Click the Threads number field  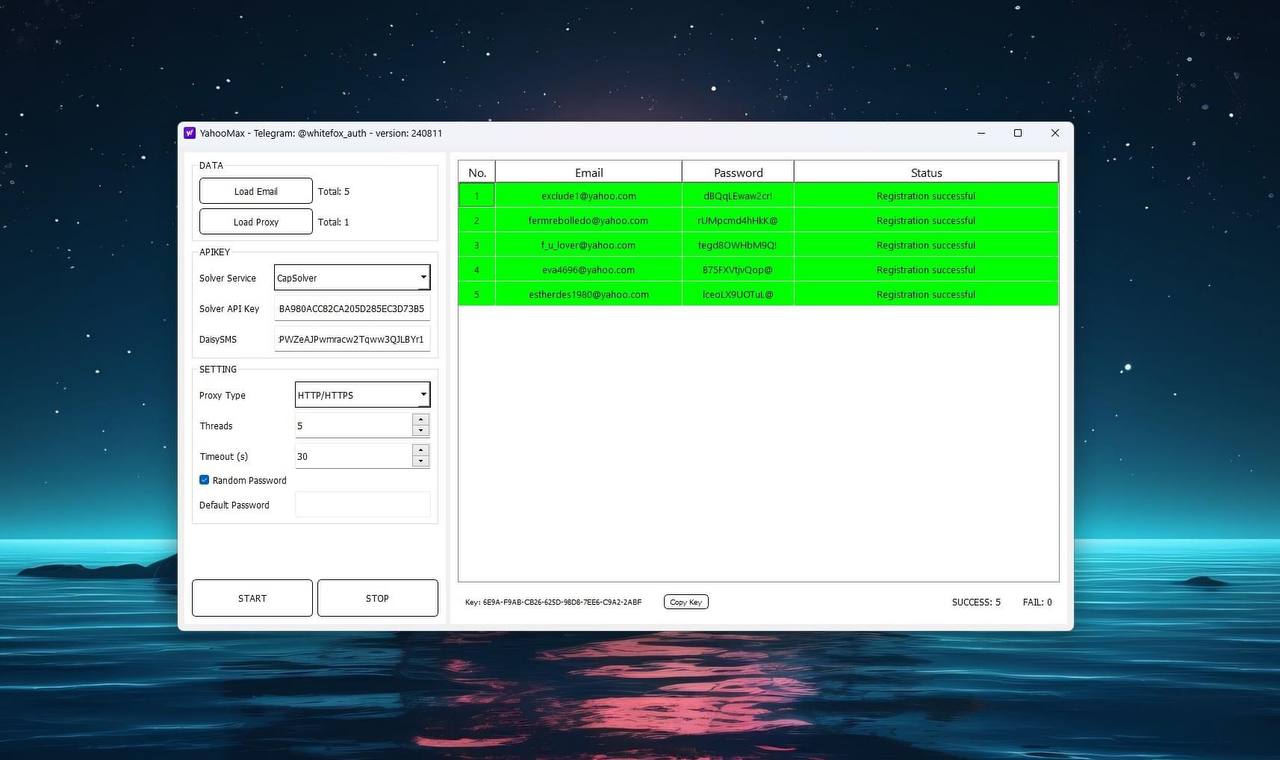pos(353,426)
